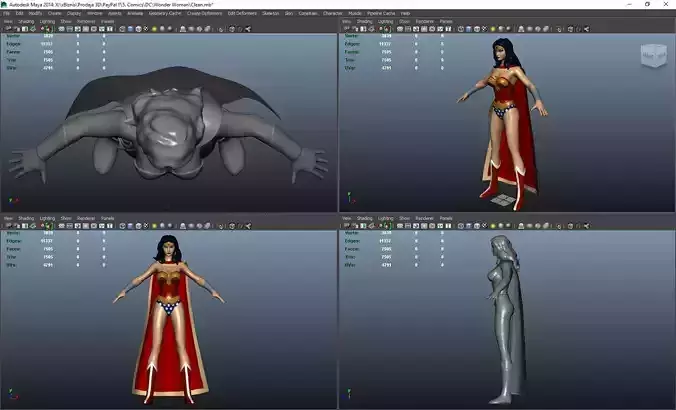Toggle Textured display in colored front-view panel
Image resolution: width=676 pixels, height=410 pixels.
point(146,225)
